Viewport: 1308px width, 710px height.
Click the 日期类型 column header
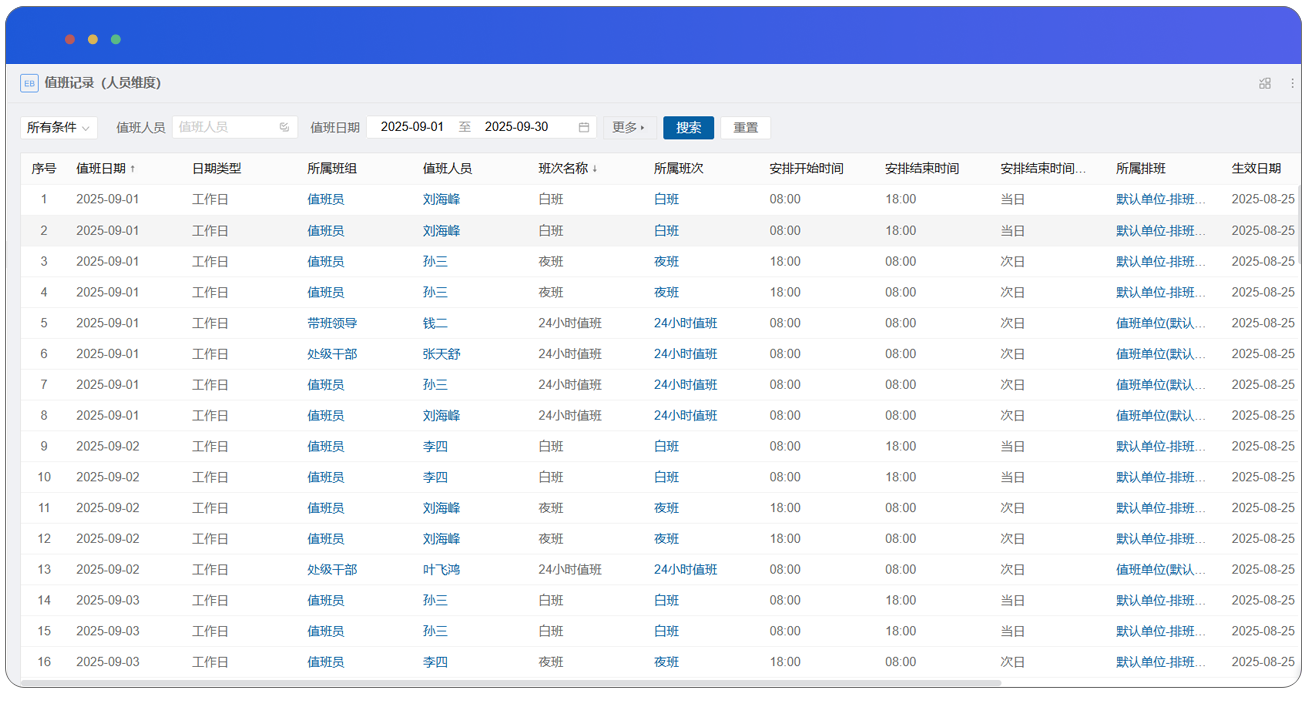[216, 169]
